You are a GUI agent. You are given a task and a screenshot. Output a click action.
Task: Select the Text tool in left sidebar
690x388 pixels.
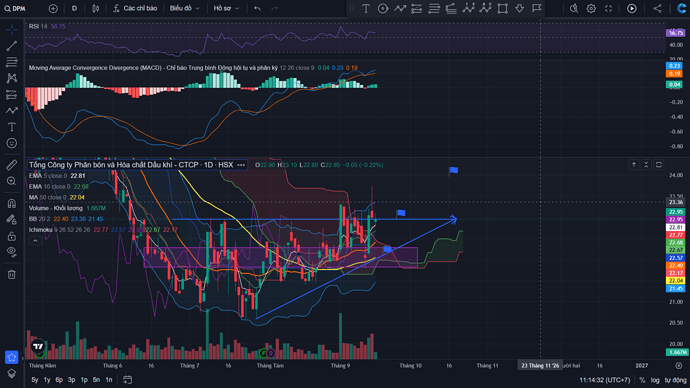pos(12,127)
